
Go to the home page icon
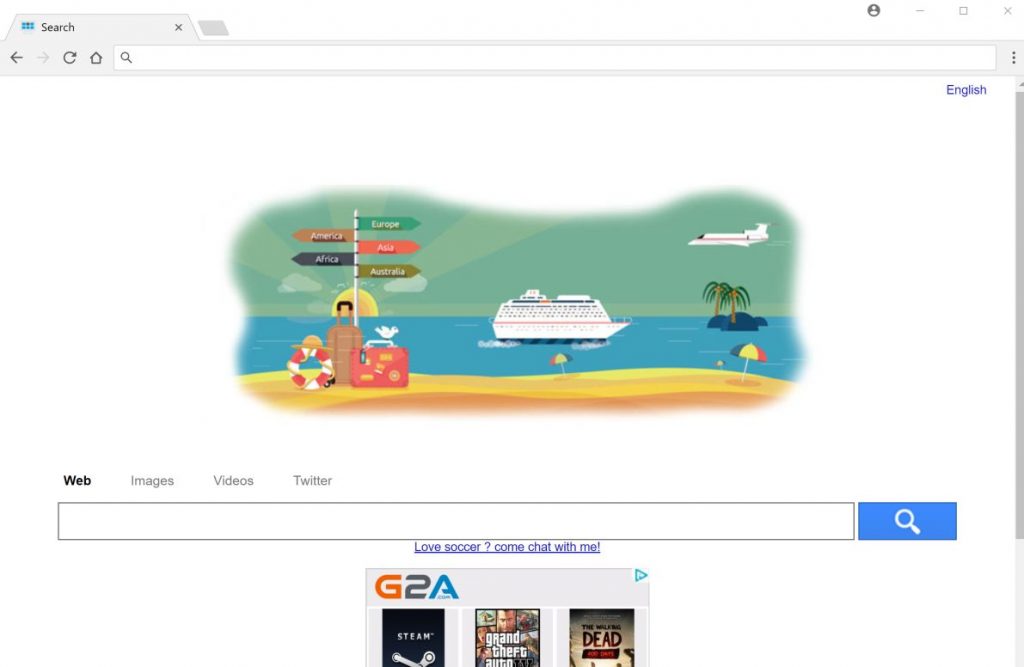click(x=96, y=57)
